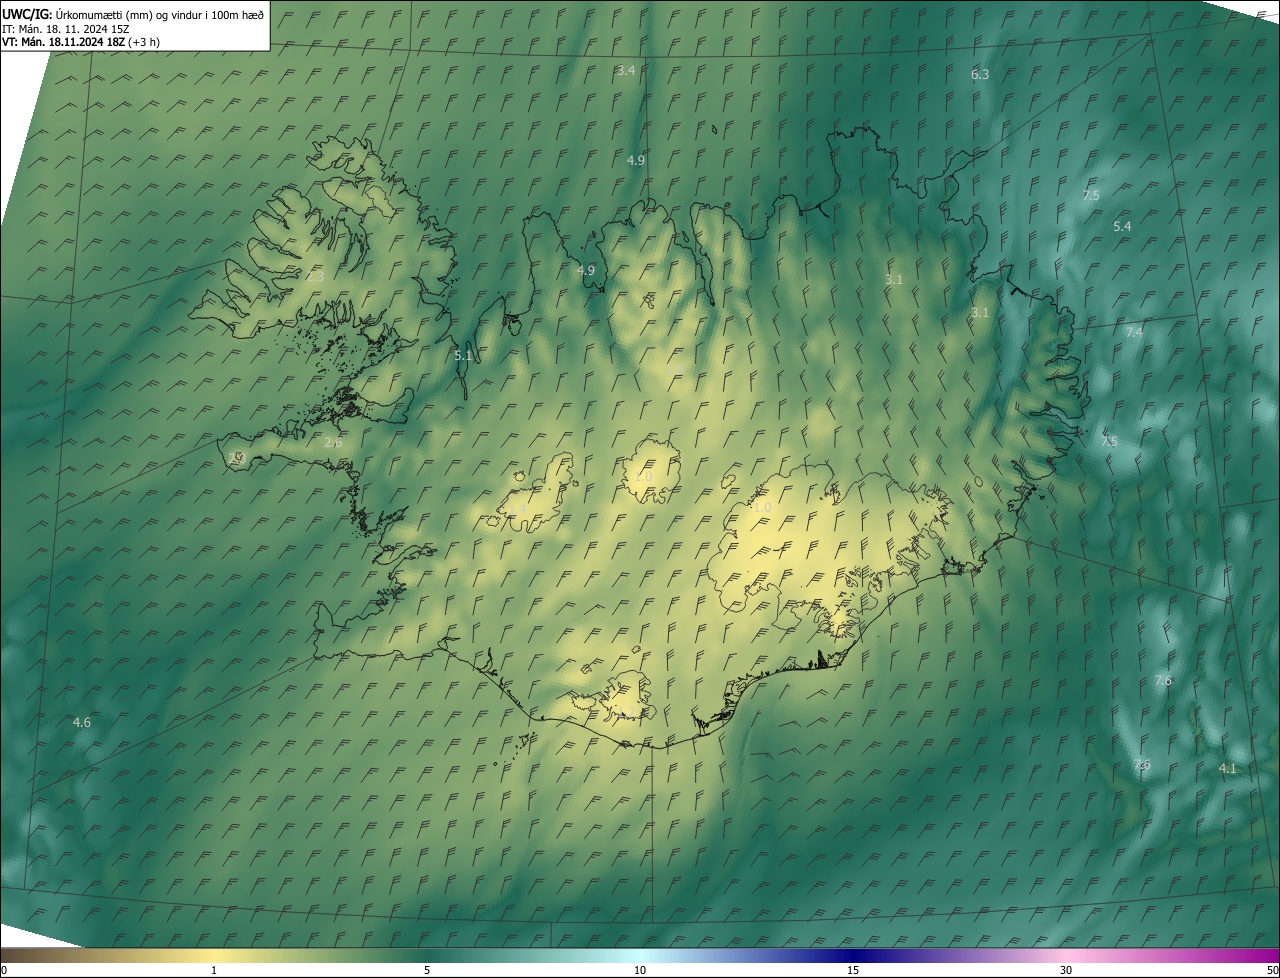Click the 15 tick label on the colour scale
Image resolution: width=1280 pixels, height=978 pixels.
(x=853, y=970)
